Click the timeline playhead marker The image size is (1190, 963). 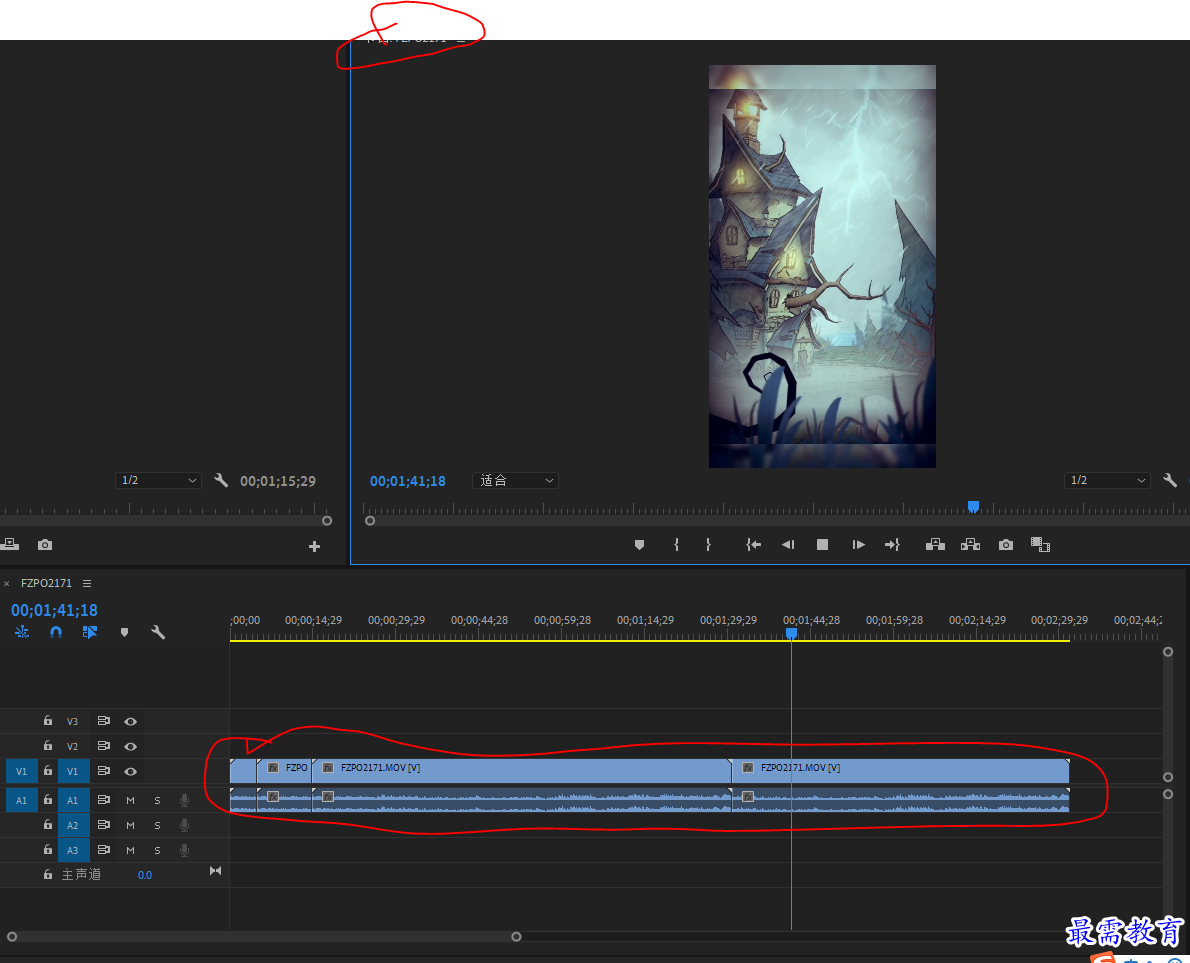[x=792, y=633]
